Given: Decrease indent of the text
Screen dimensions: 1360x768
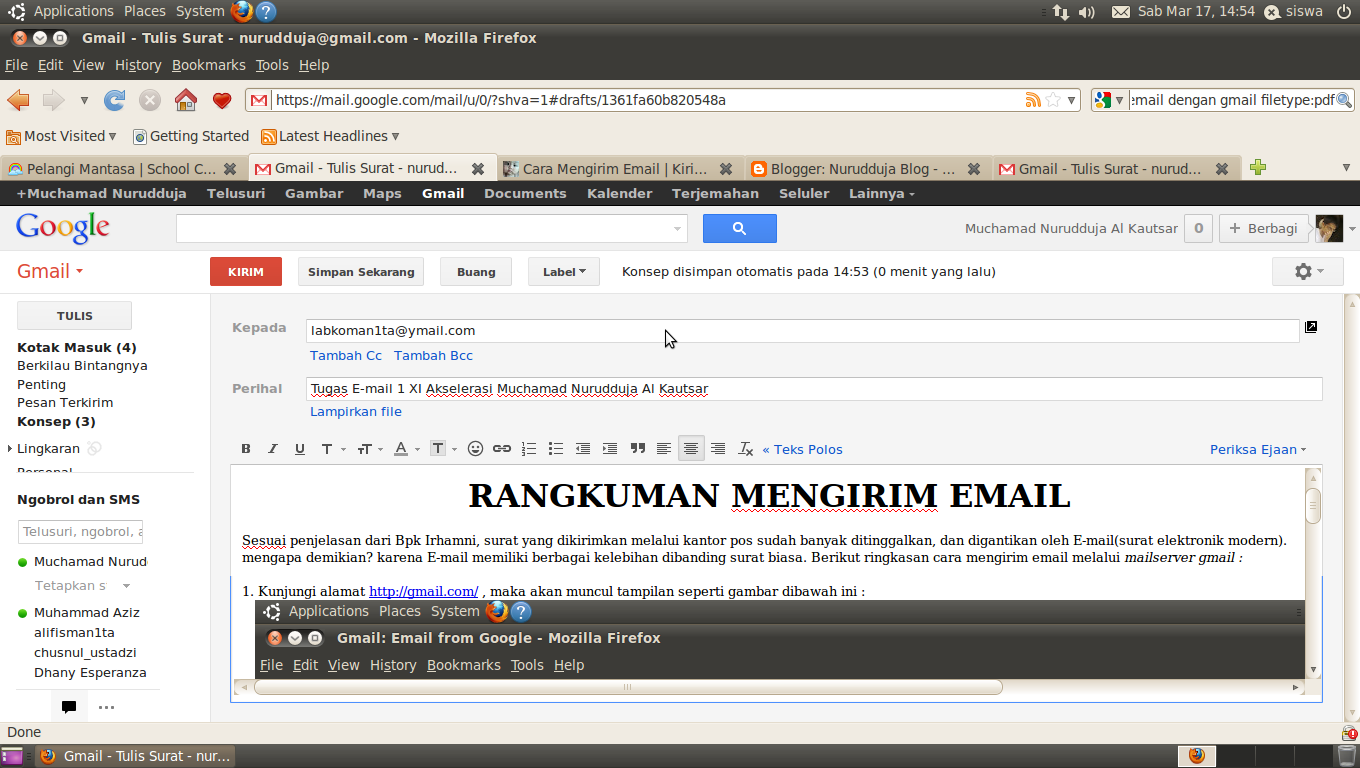Looking at the screenshot, I should pyautogui.click(x=583, y=449).
